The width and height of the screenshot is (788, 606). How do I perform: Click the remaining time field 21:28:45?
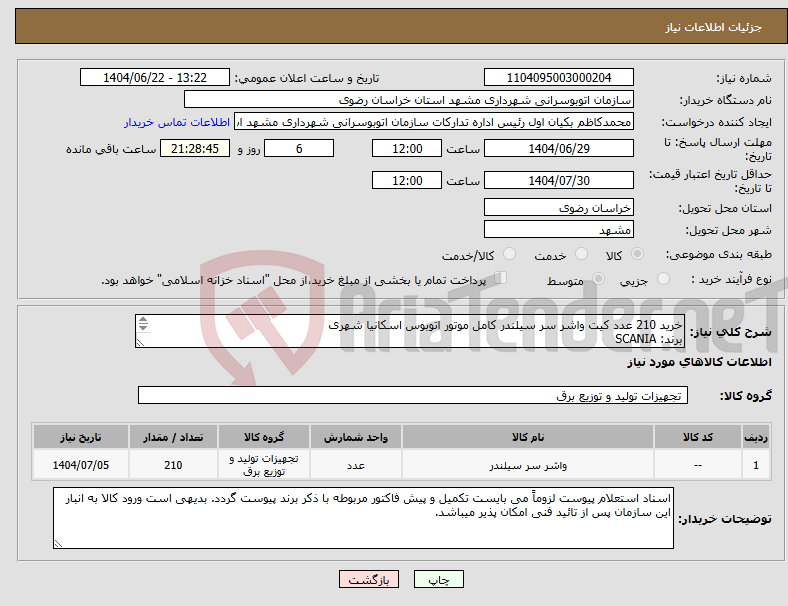tap(195, 149)
